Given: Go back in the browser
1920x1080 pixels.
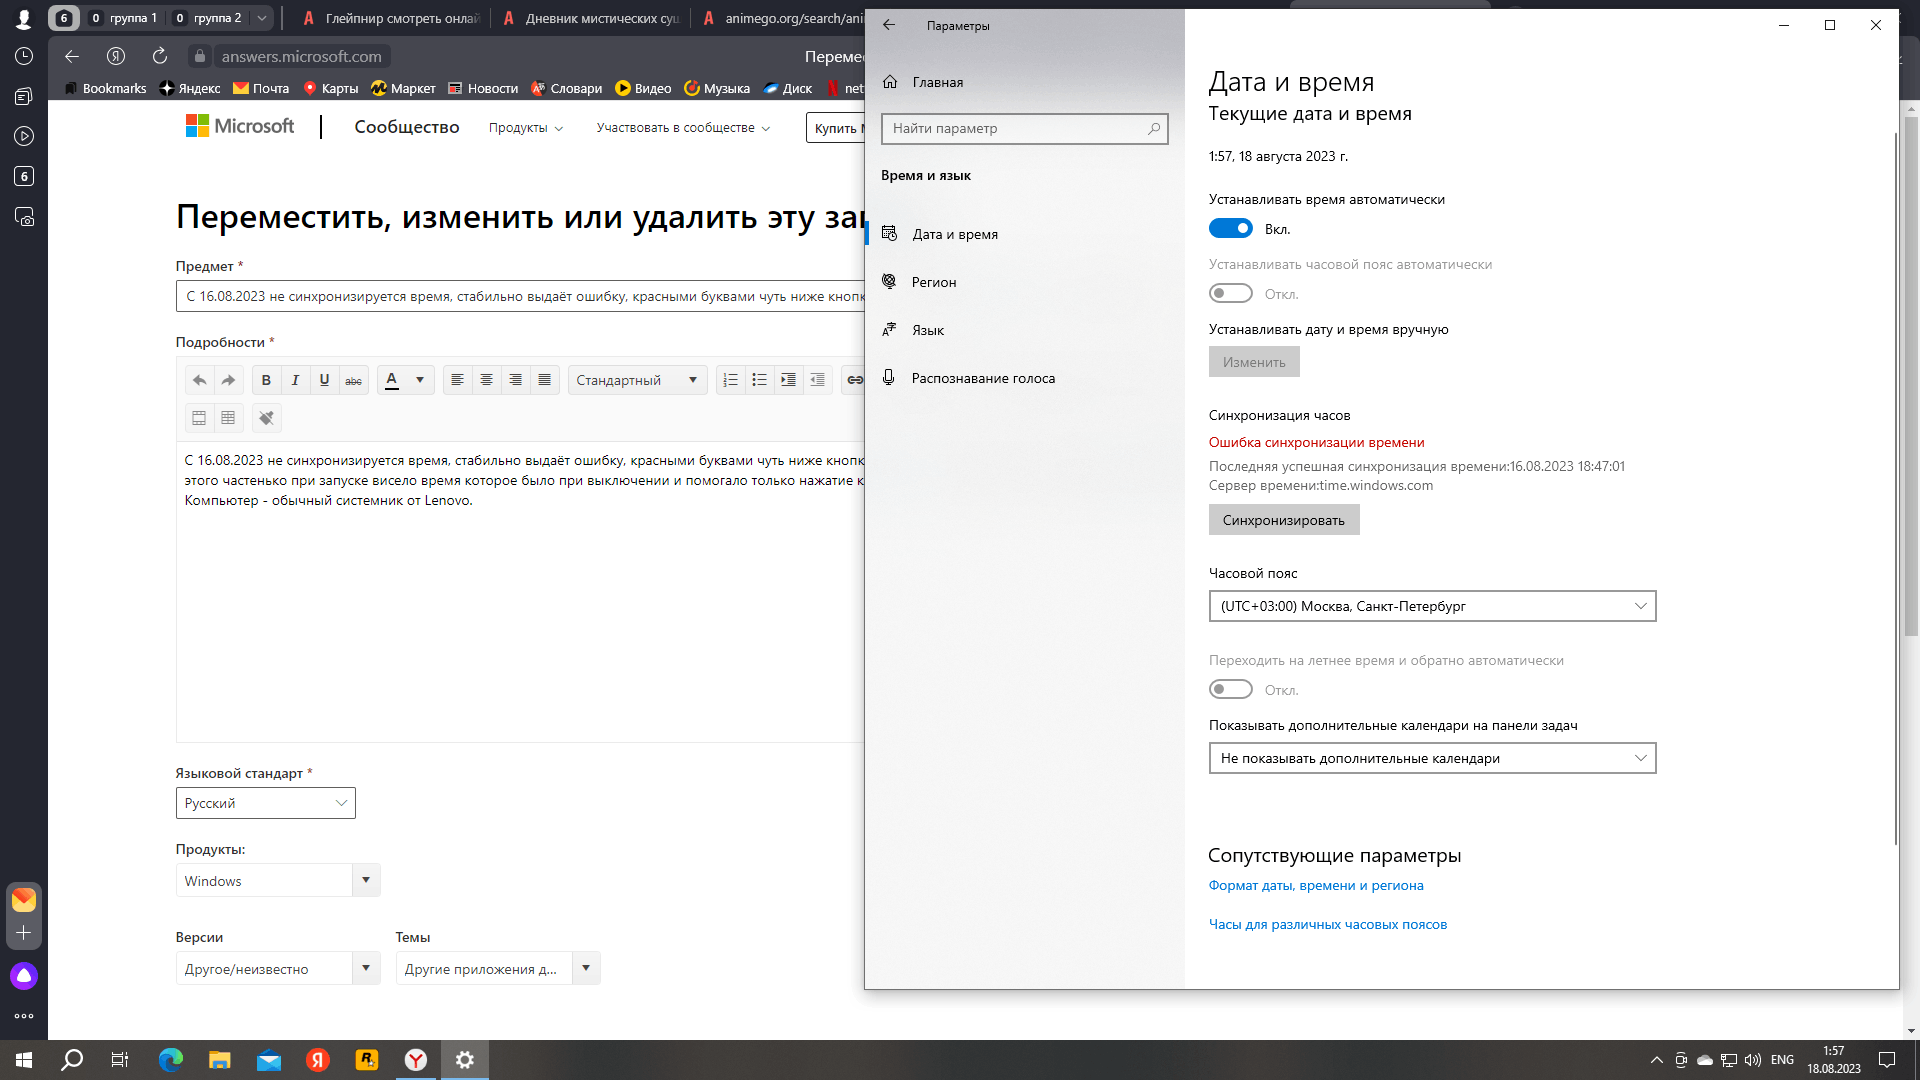Looking at the screenshot, I should 72,56.
